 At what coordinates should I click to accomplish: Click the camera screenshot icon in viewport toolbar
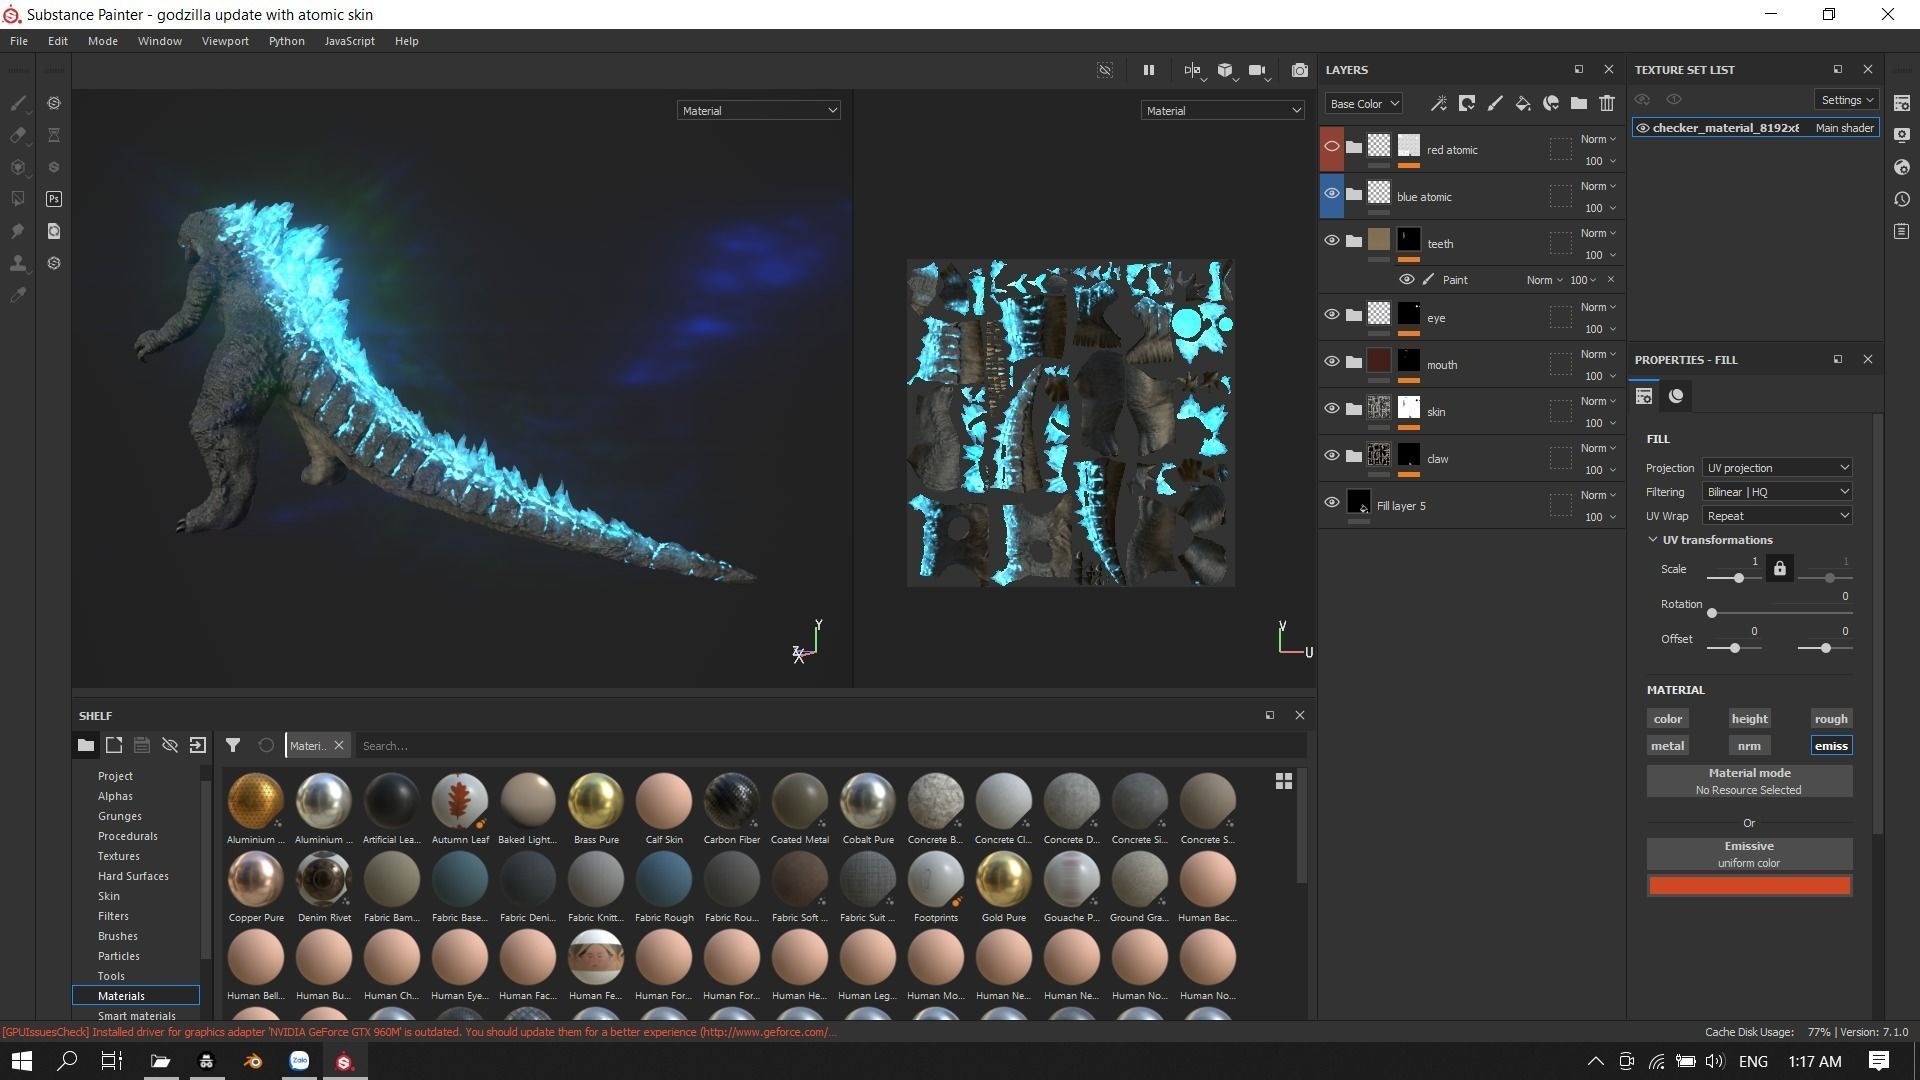1299,70
